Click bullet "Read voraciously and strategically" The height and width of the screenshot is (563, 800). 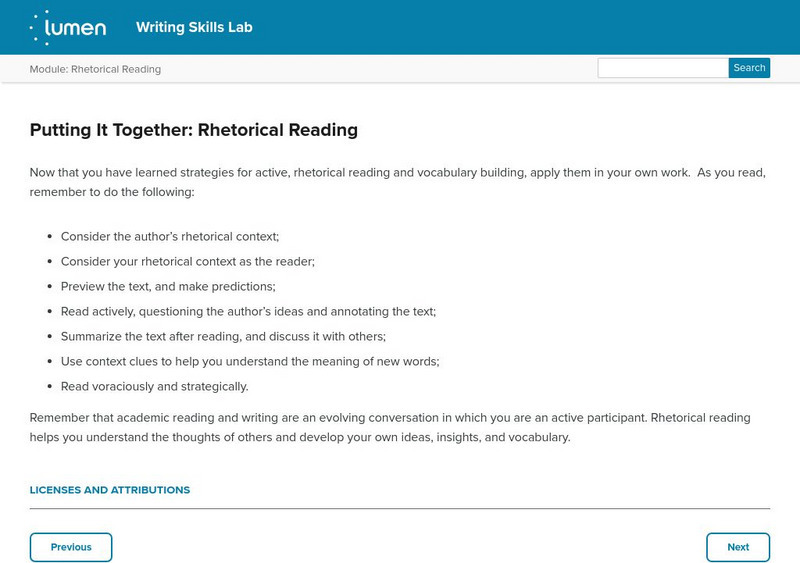click(x=155, y=386)
